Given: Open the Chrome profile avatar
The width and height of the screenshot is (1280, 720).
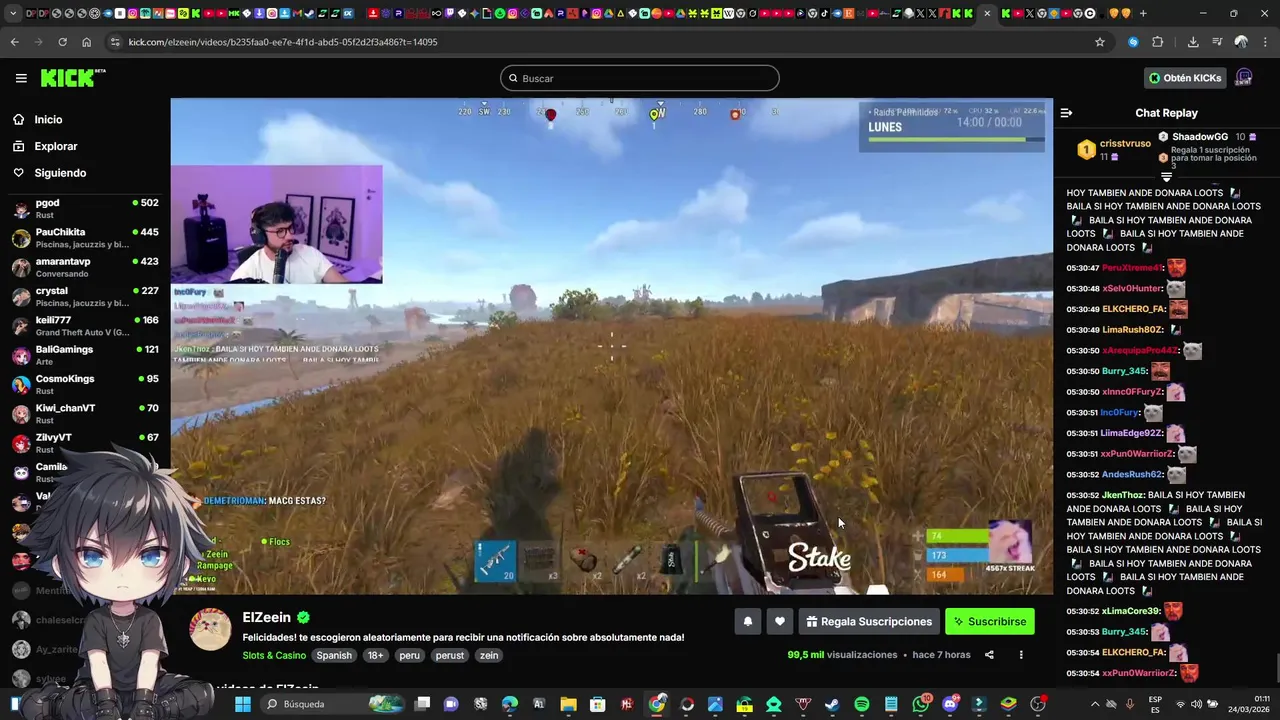Looking at the screenshot, I should coord(1241,42).
